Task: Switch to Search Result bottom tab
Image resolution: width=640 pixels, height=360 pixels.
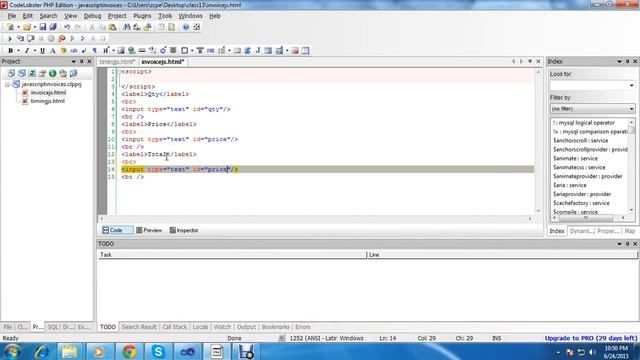Action: (139, 327)
